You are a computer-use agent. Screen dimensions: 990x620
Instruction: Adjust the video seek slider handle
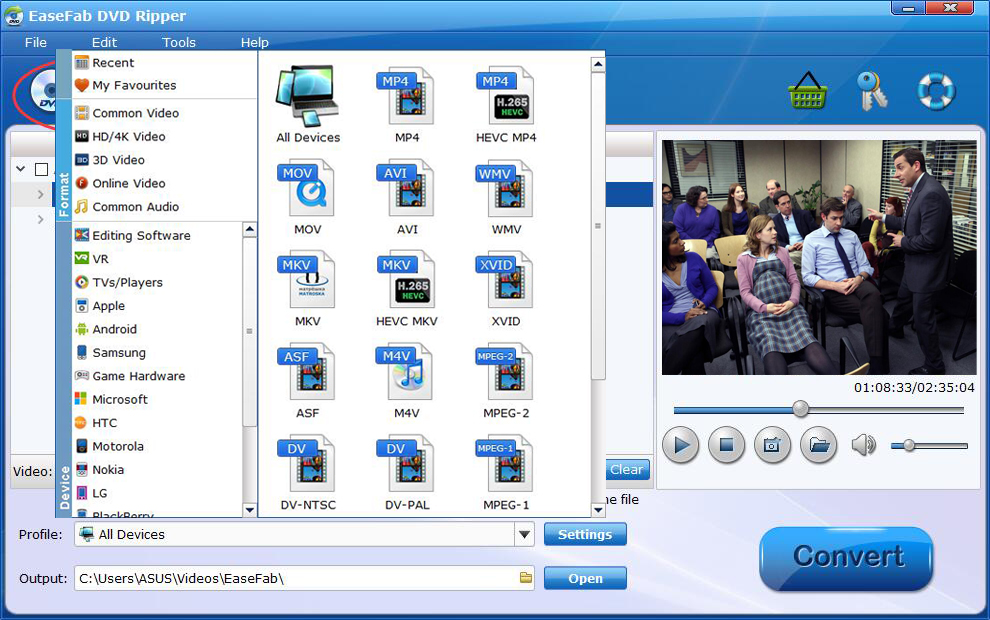(801, 409)
